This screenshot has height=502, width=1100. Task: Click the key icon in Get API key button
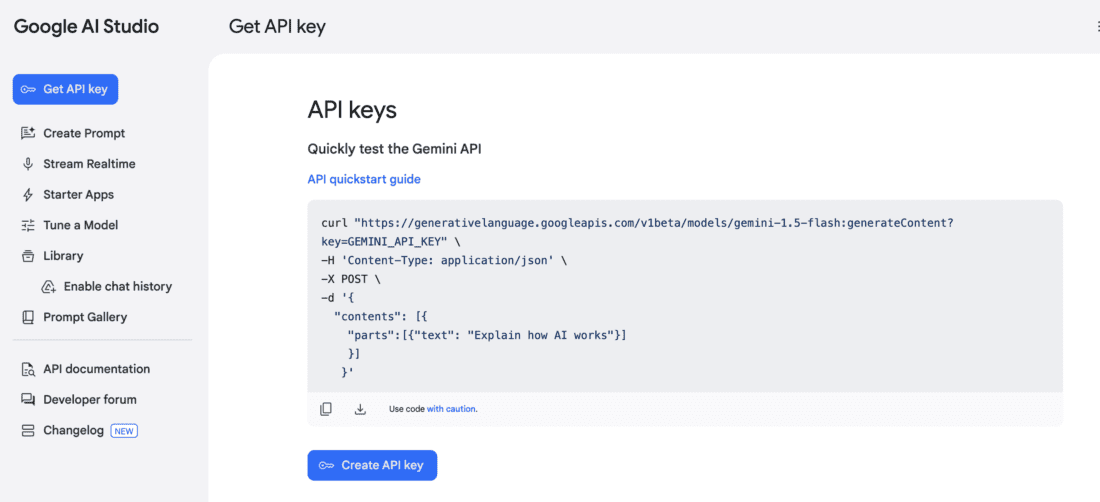pos(28,90)
